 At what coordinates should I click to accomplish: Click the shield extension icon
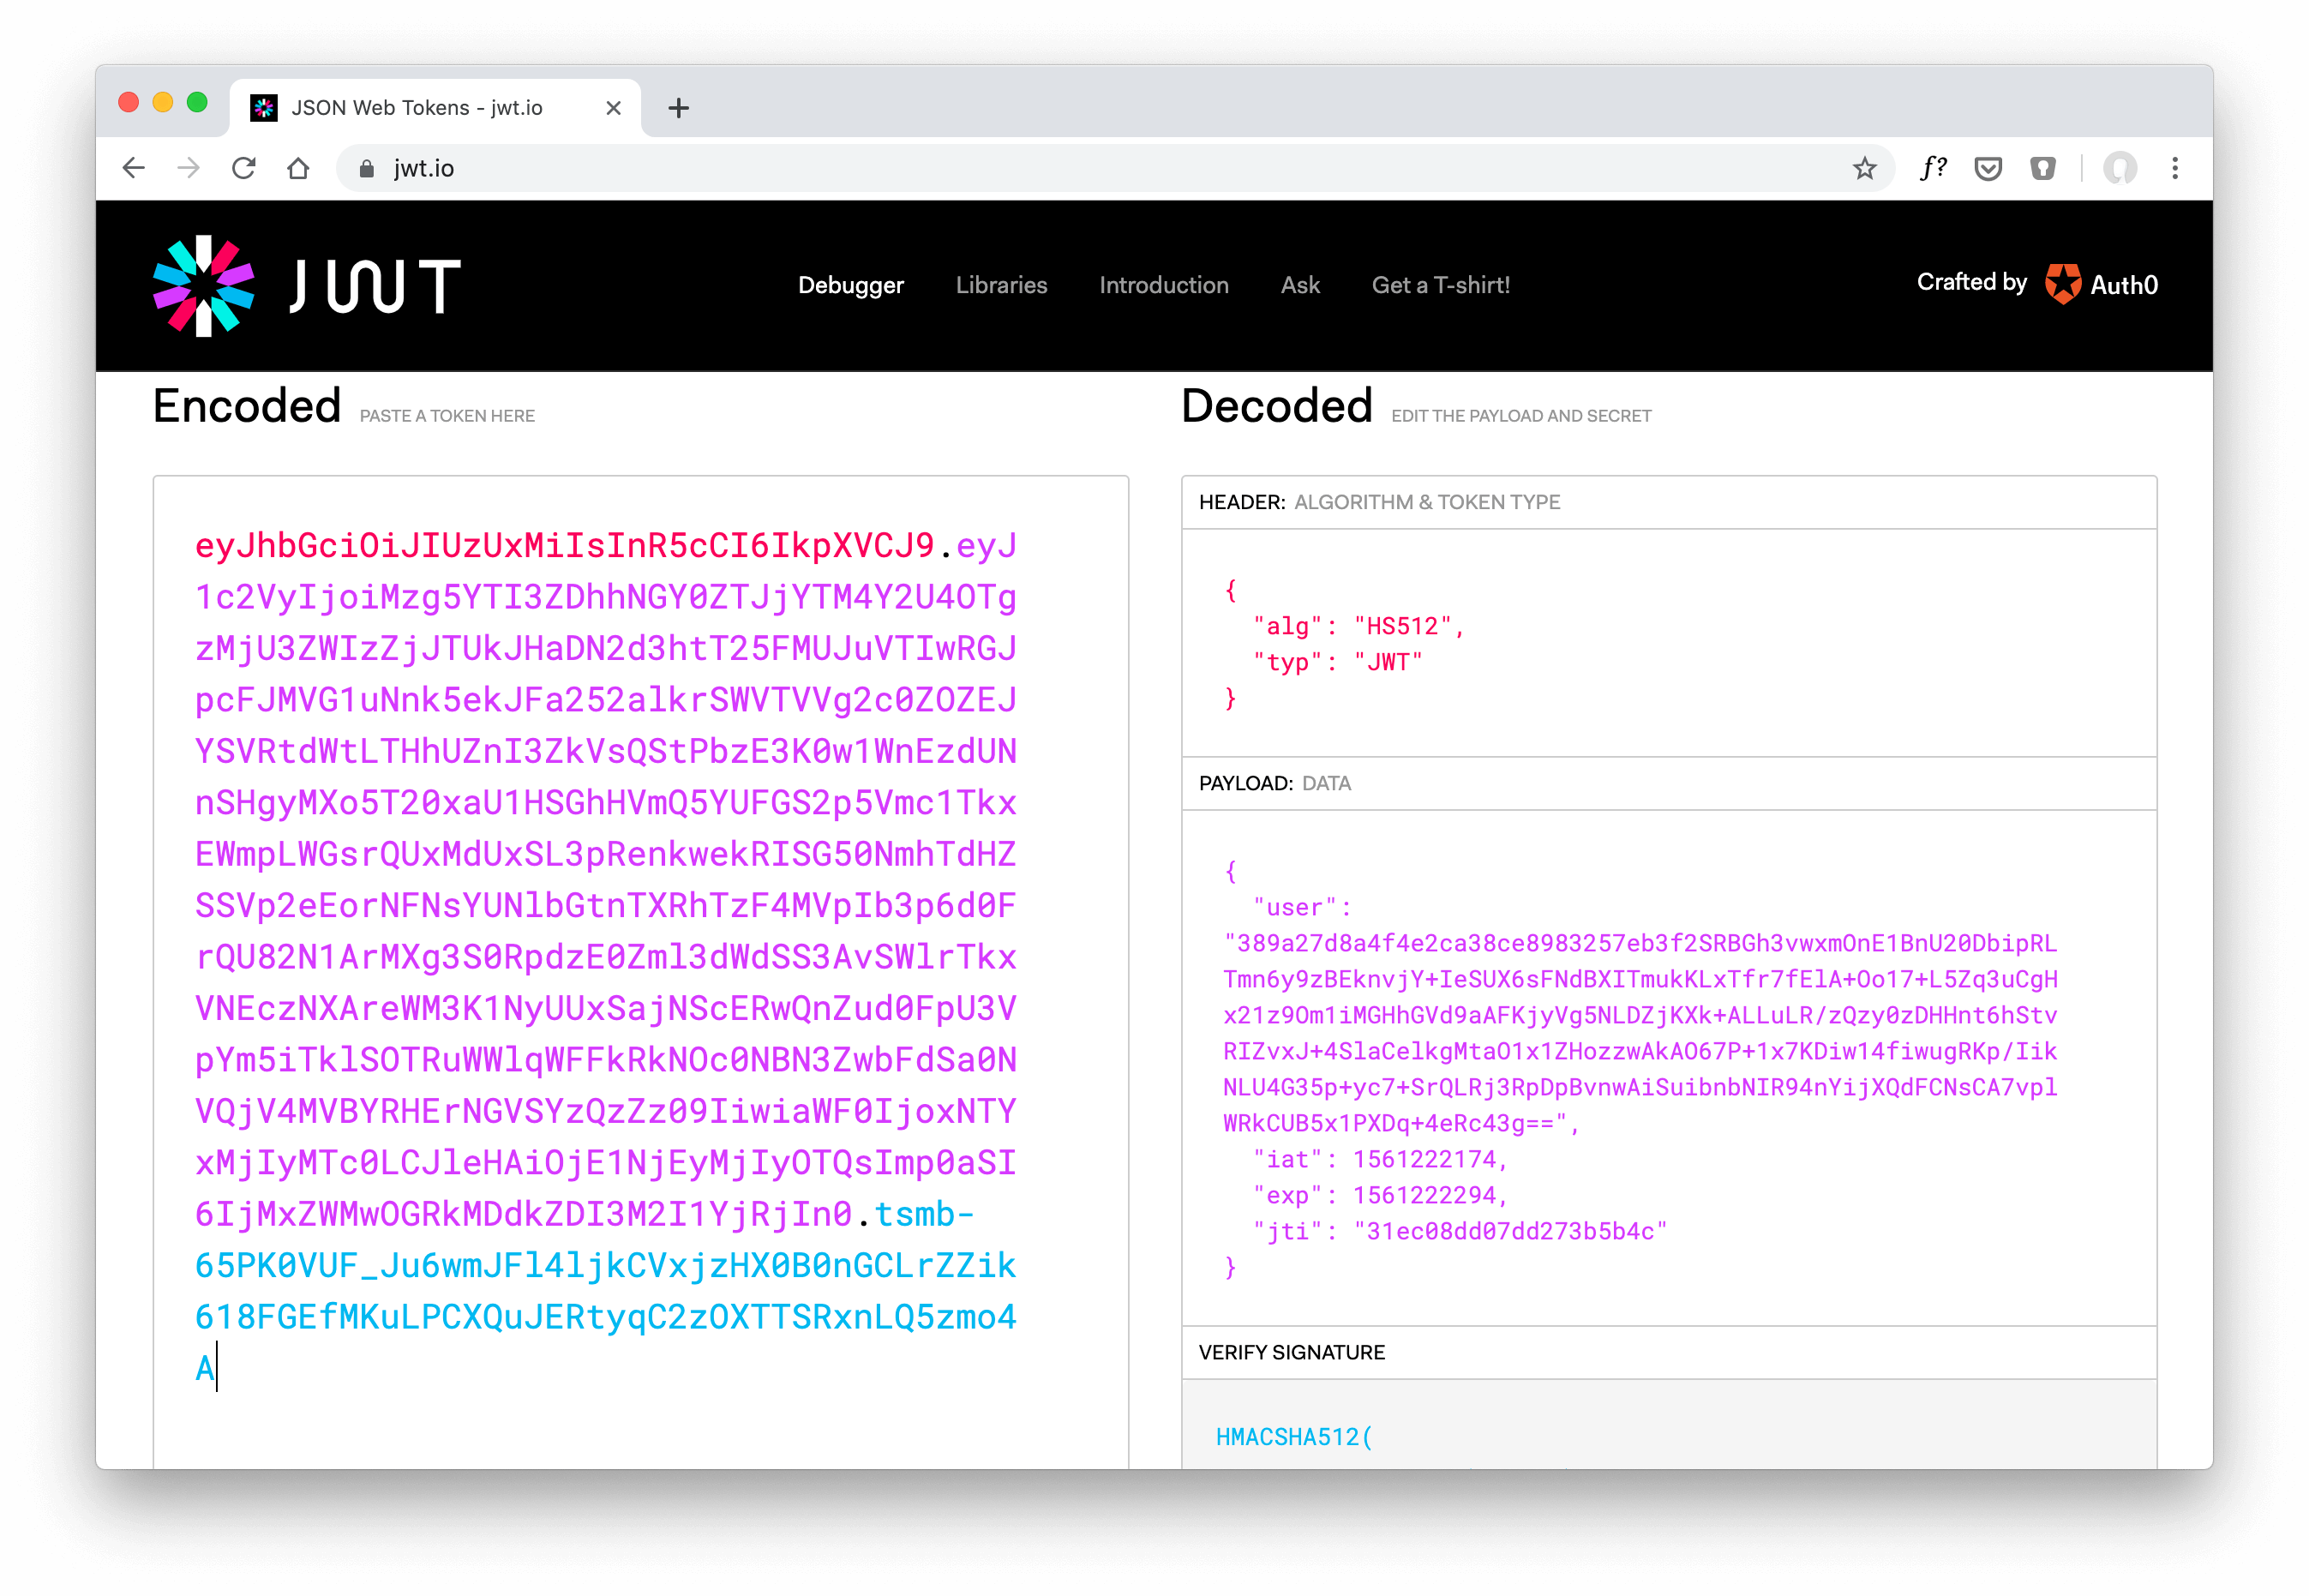pos(2042,168)
